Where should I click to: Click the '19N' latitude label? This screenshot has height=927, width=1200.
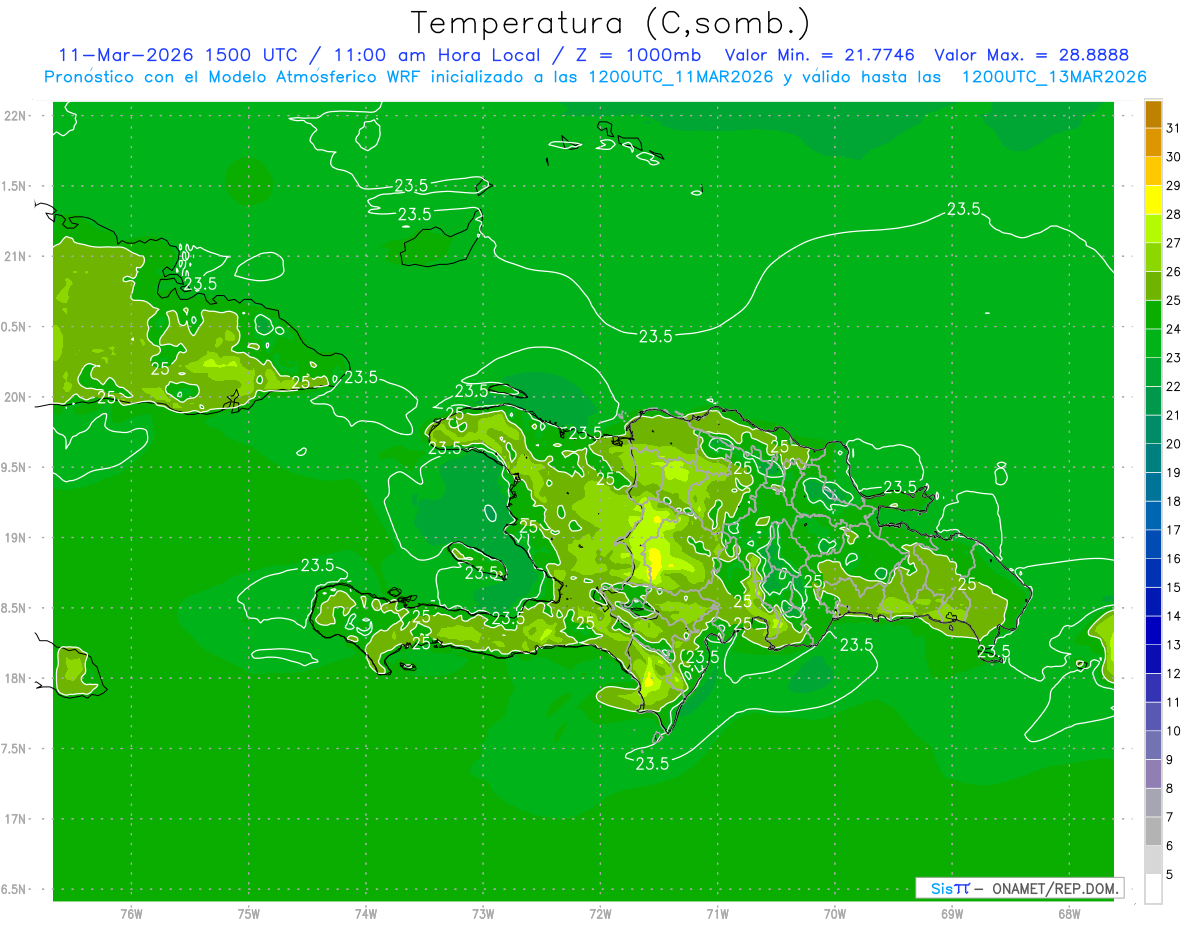coord(16,538)
